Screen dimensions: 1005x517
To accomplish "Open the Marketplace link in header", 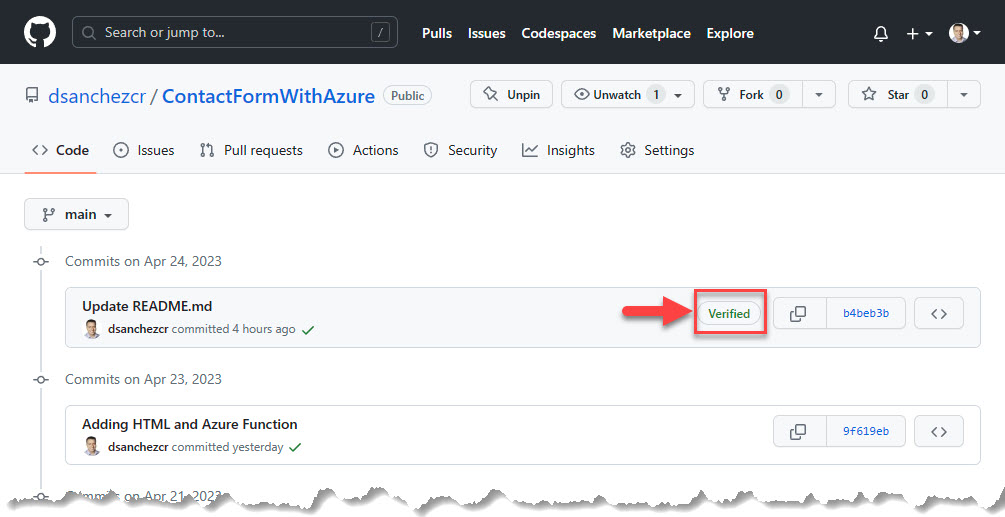I will point(651,33).
